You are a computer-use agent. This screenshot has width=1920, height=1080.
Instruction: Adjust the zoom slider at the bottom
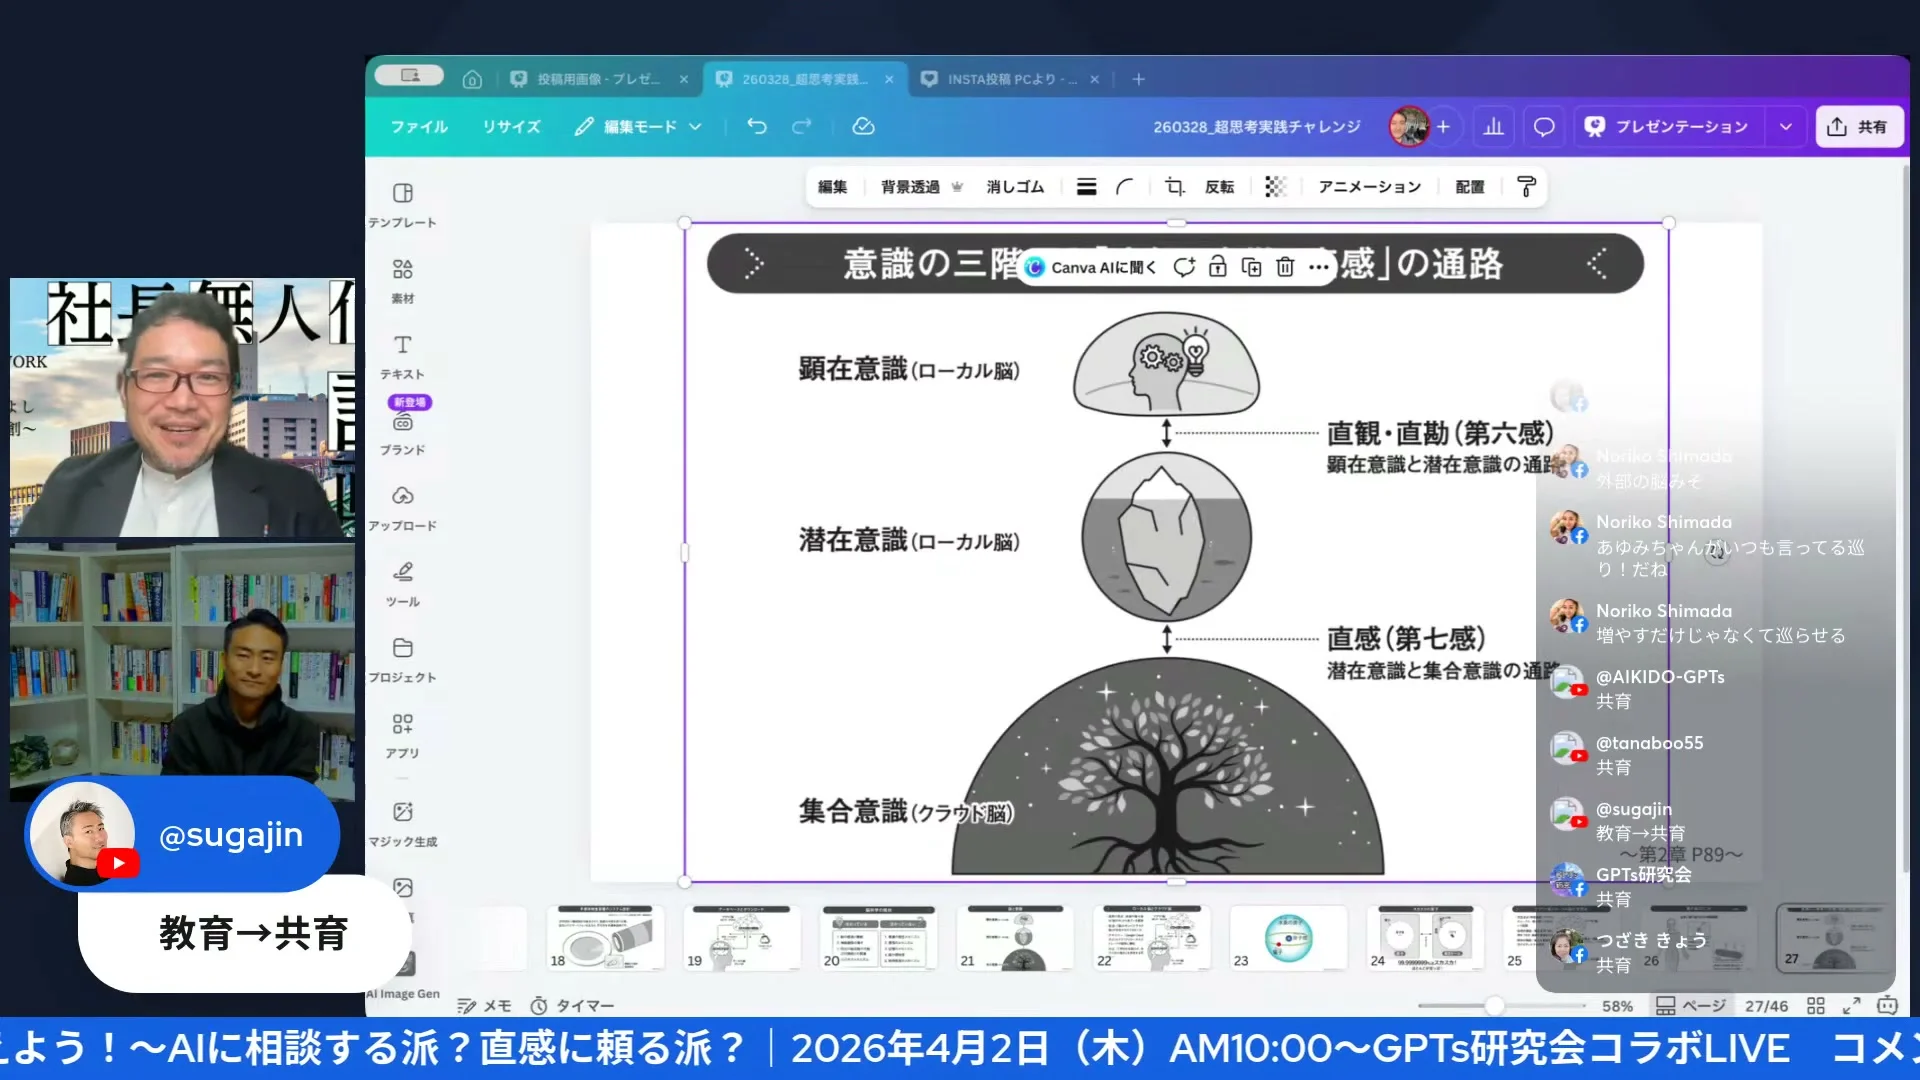[x=1494, y=1006]
